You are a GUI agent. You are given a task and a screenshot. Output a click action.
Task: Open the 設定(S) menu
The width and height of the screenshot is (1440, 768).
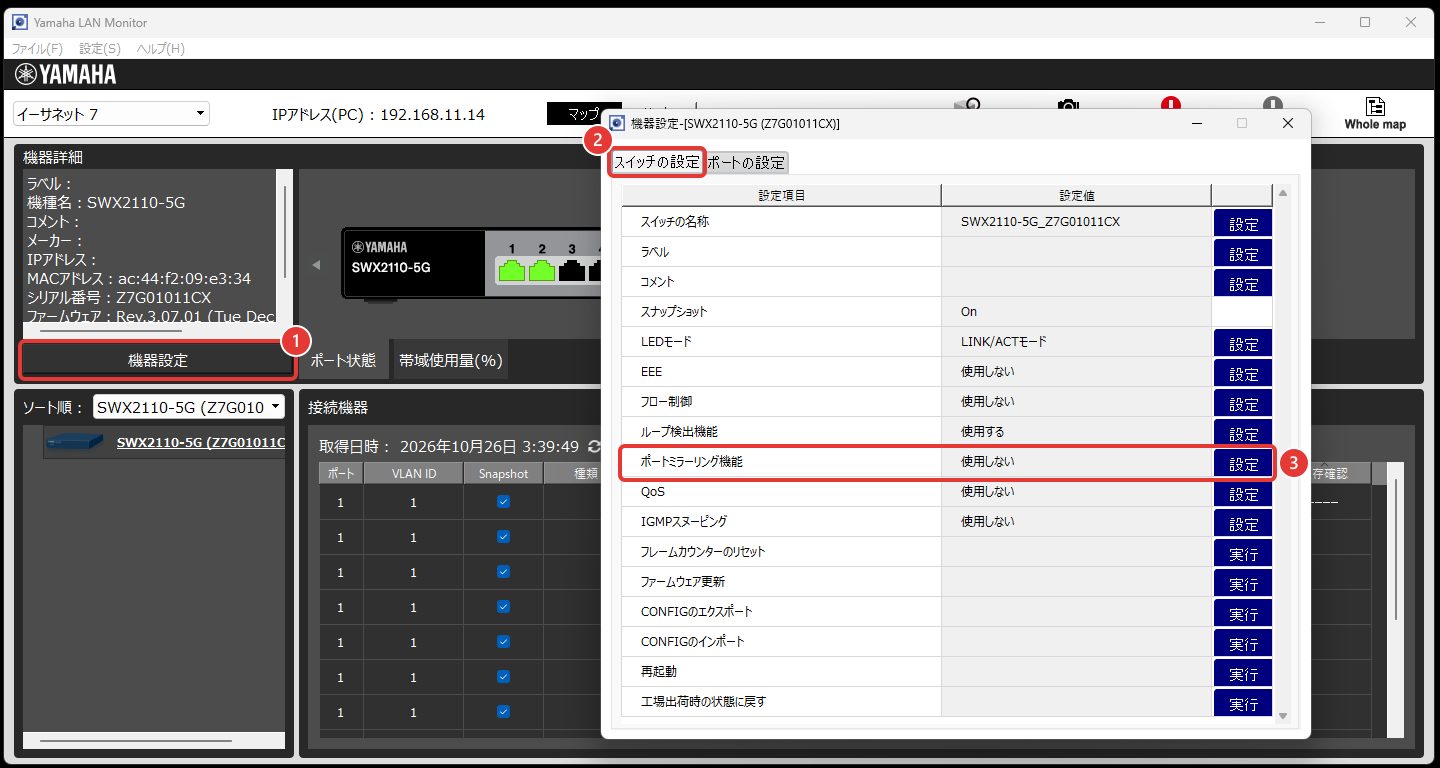pos(100,48)
